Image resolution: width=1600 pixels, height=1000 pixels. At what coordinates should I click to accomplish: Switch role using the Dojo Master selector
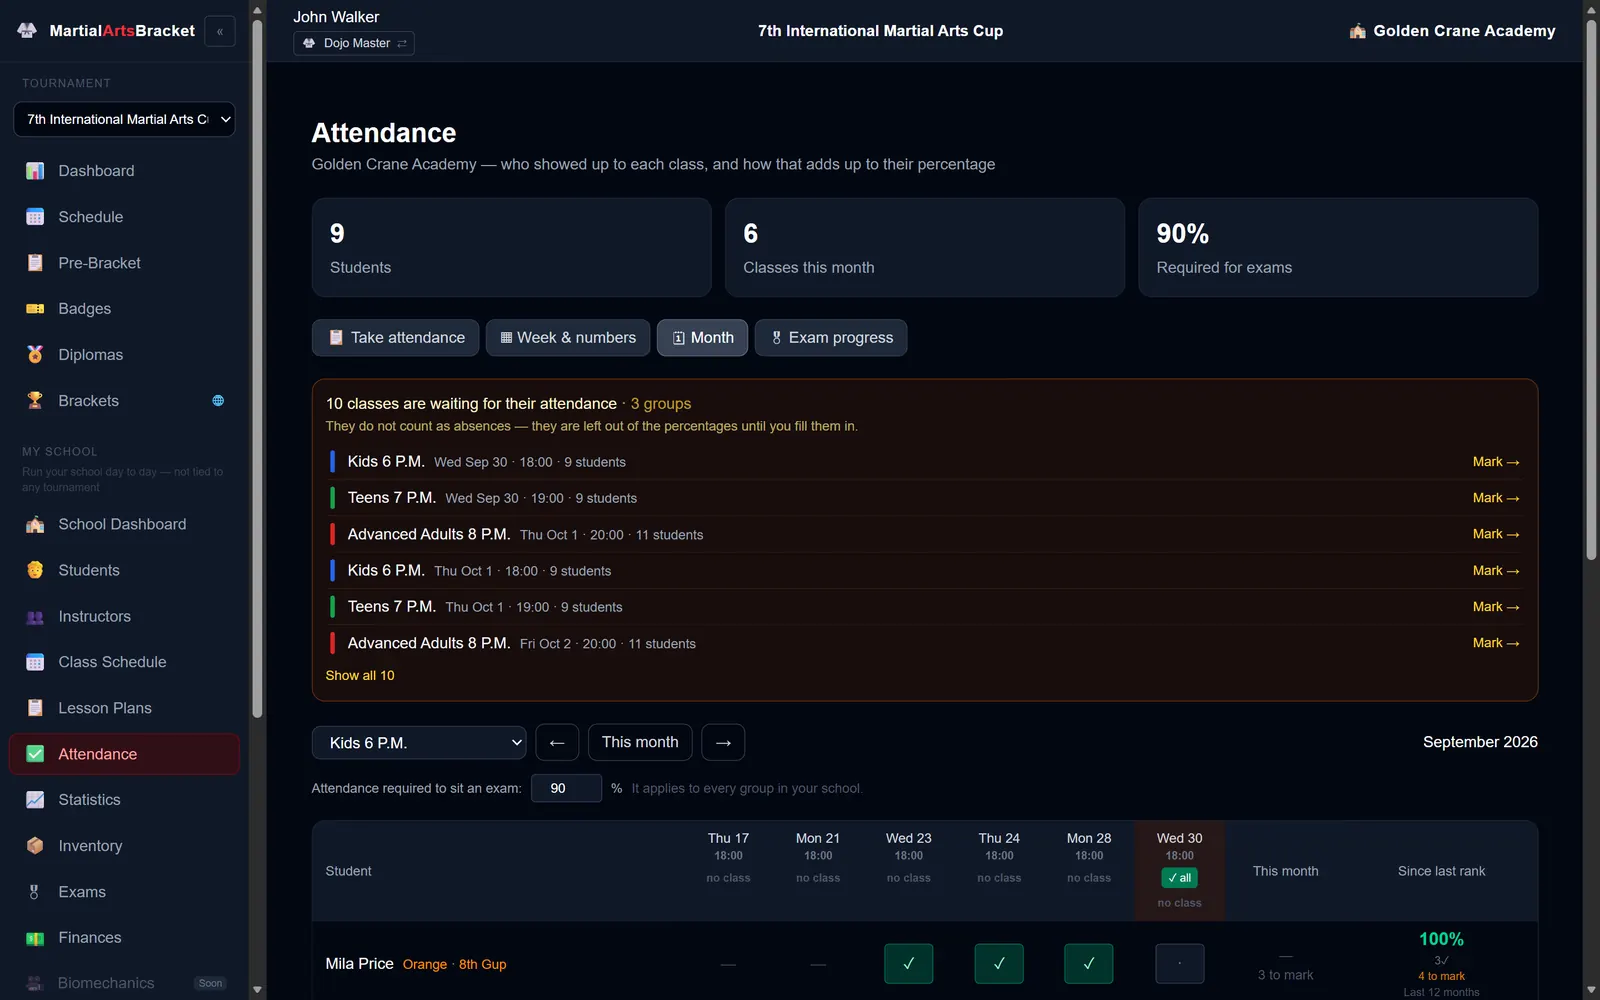pos(354,43)
